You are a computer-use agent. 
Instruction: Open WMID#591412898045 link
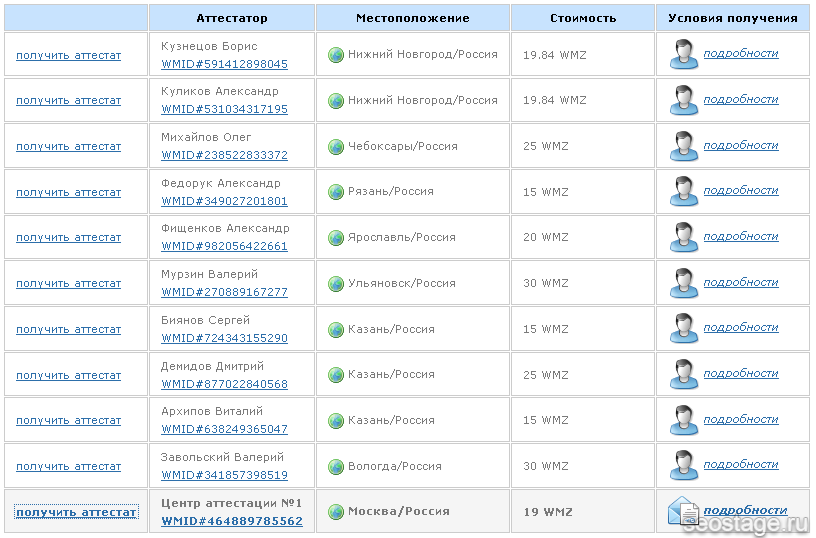tap(224, 64)
